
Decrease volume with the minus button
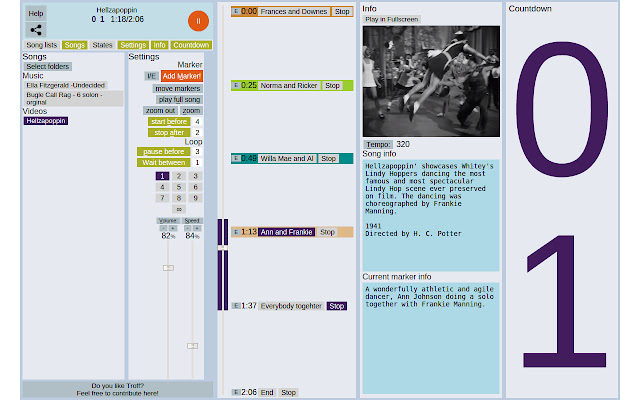click(163, 228)
